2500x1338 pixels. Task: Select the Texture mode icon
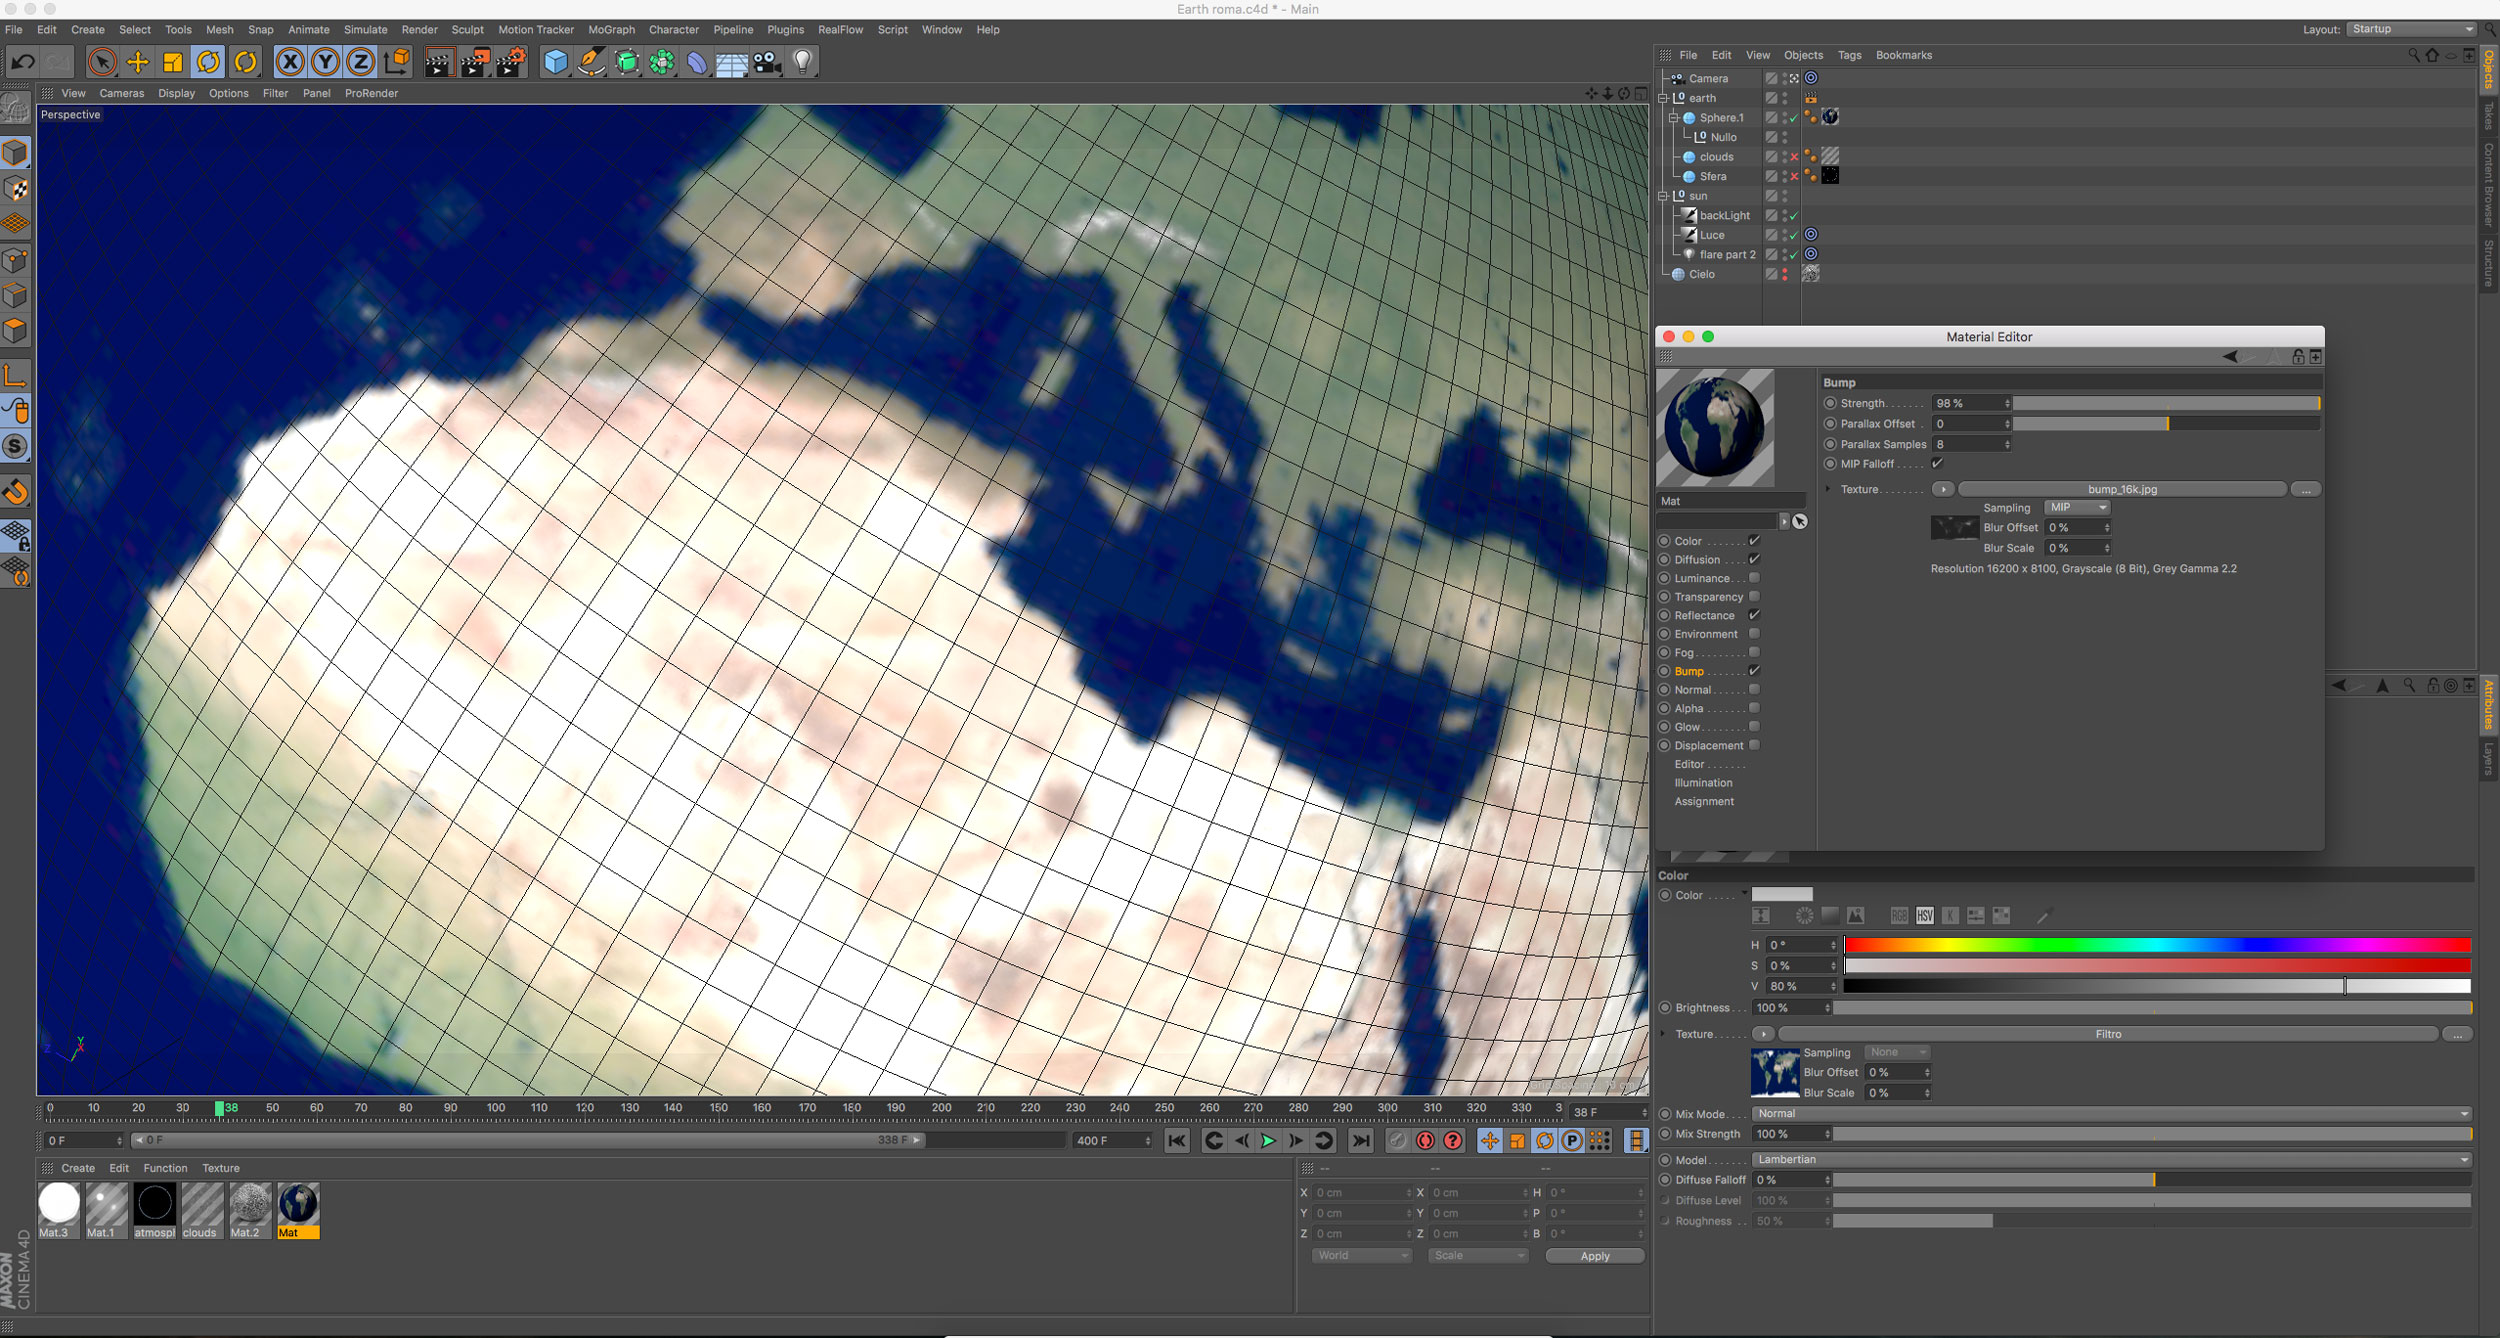15,188
